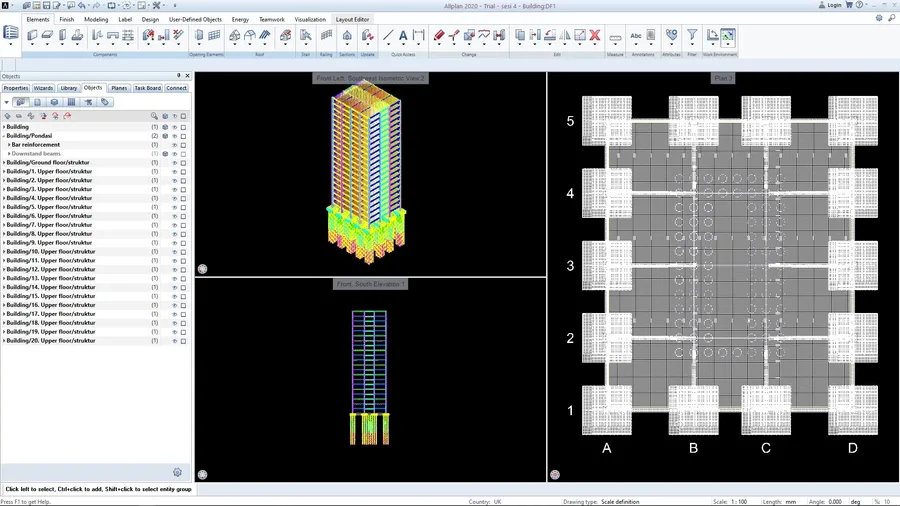Toggle eye for Building/Ground floor/struktur
This screenshot has width=900, height=506.
click(x=174, y=163)
